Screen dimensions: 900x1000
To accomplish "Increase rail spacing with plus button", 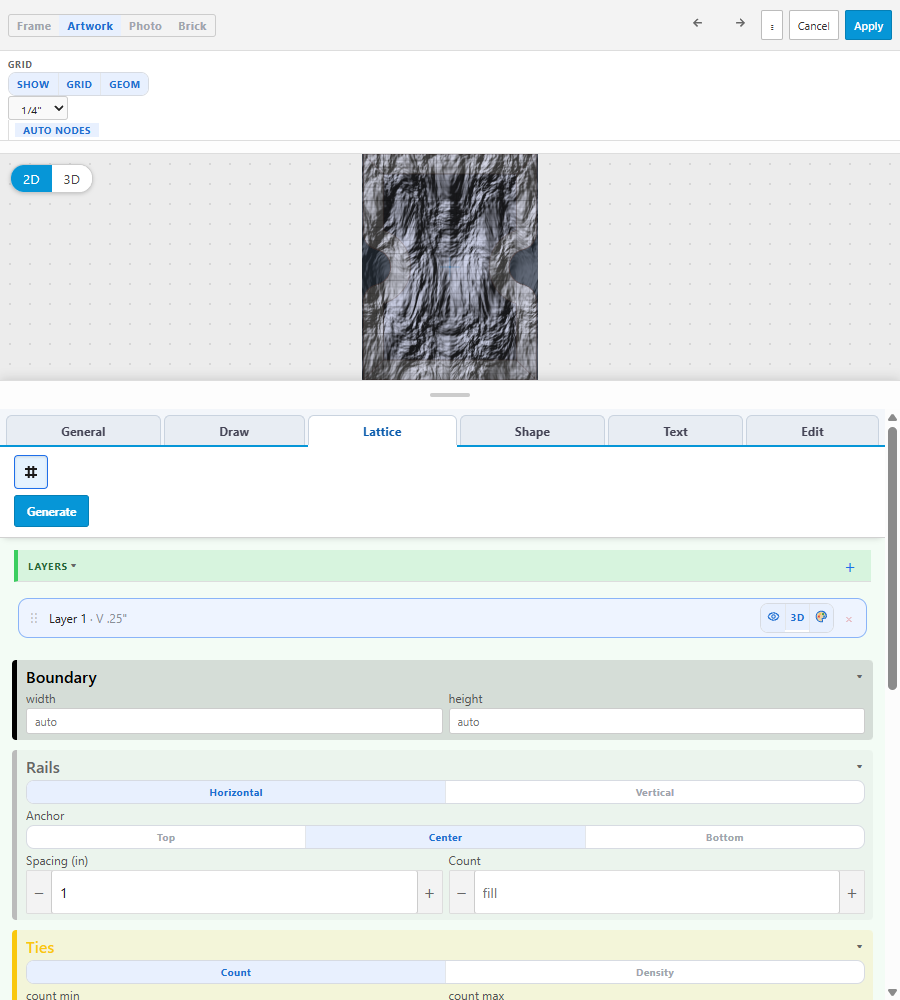I will (429, 893).
